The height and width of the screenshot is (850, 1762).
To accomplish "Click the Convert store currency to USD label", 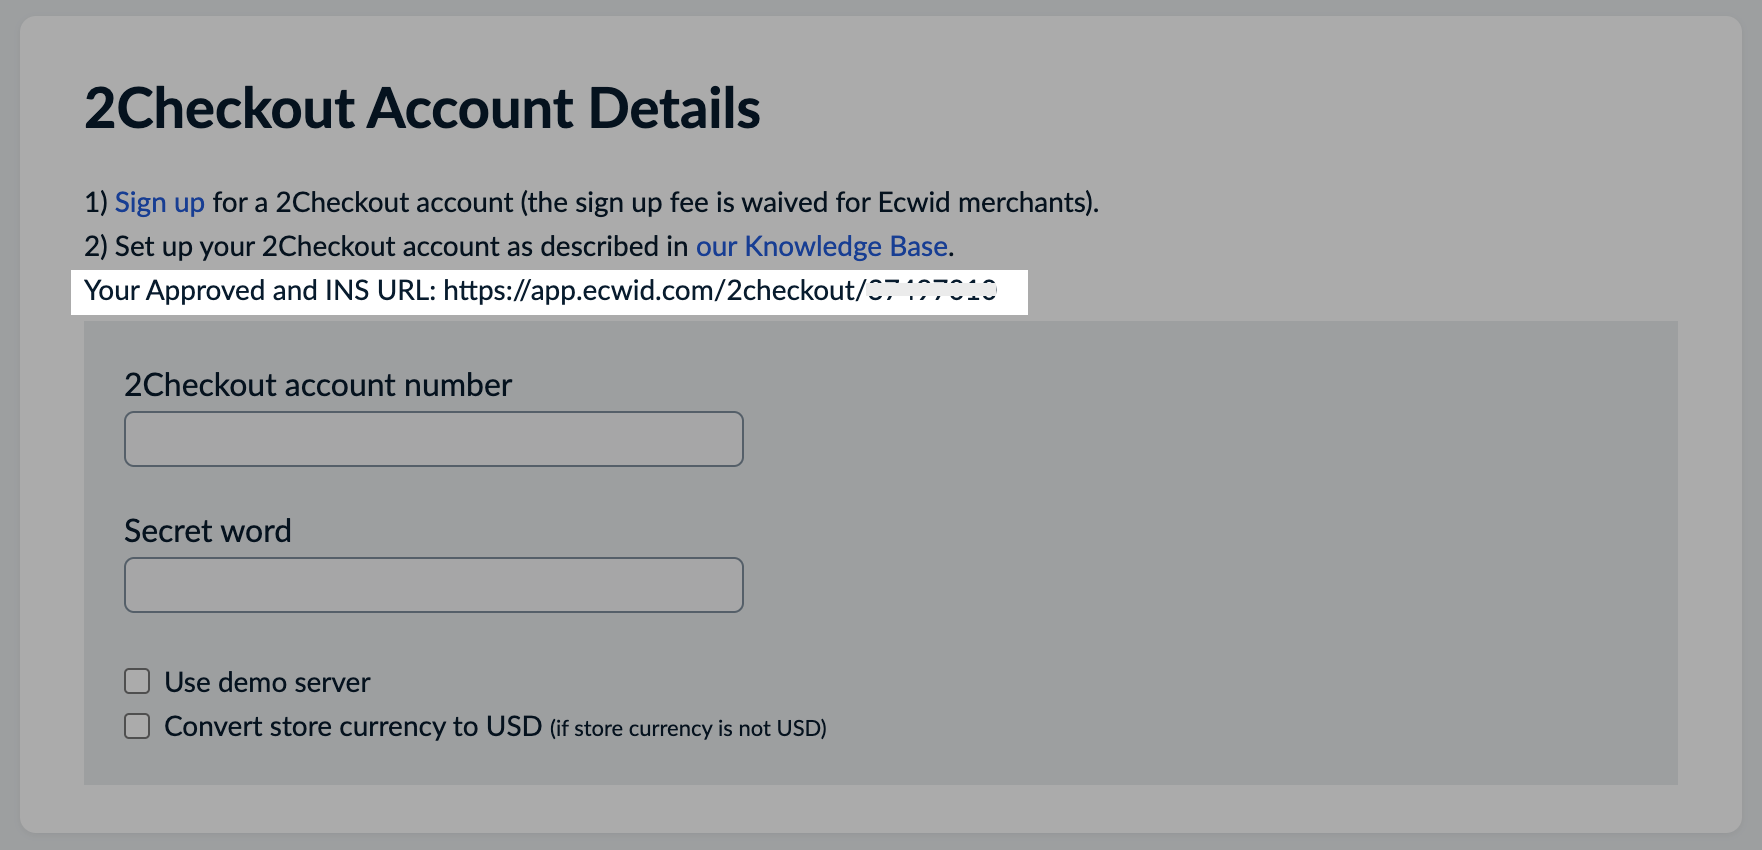I will 352,726.
